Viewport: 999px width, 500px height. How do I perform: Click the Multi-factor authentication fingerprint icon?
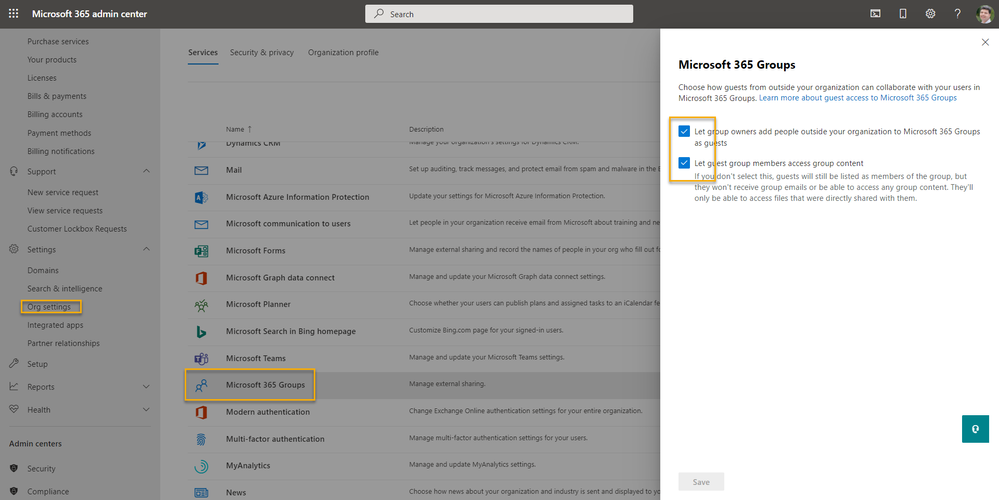[201, 439]
